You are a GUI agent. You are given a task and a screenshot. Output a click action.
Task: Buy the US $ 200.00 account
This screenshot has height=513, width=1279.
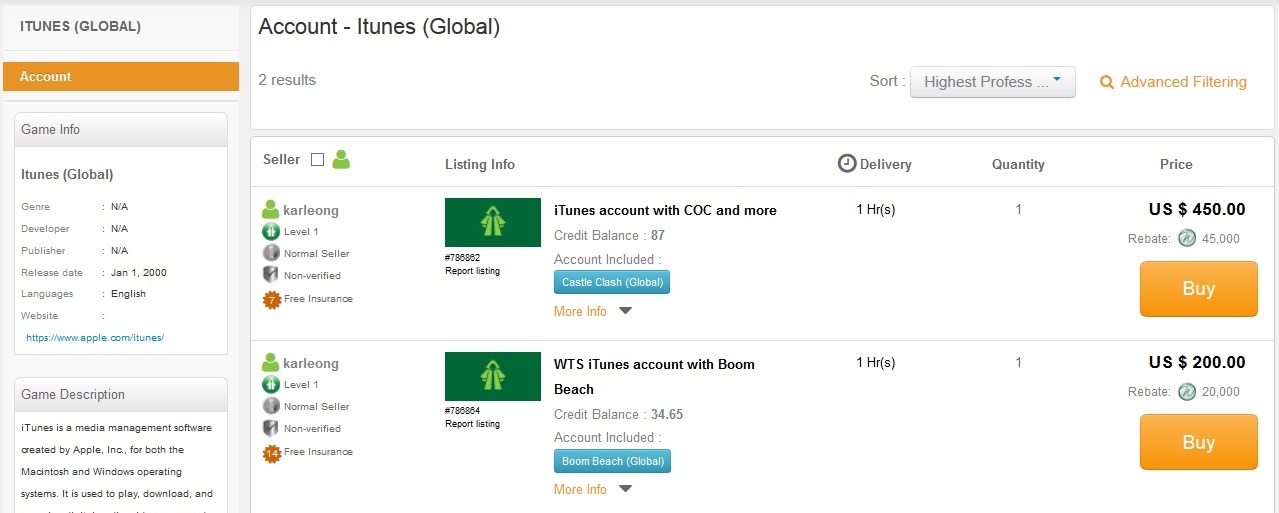[1199, 442]
